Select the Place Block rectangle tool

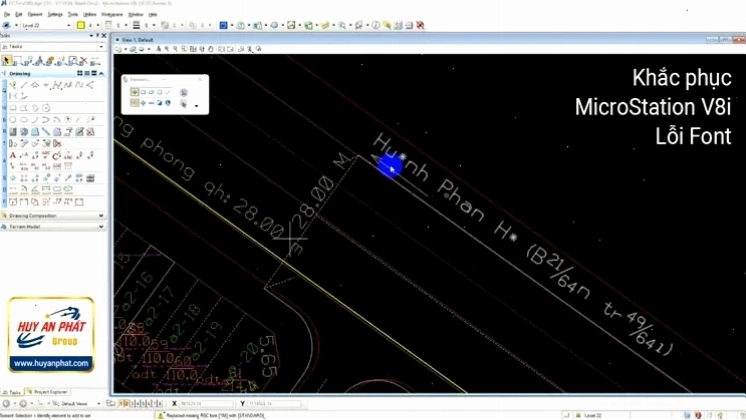(x=13, y=108)
